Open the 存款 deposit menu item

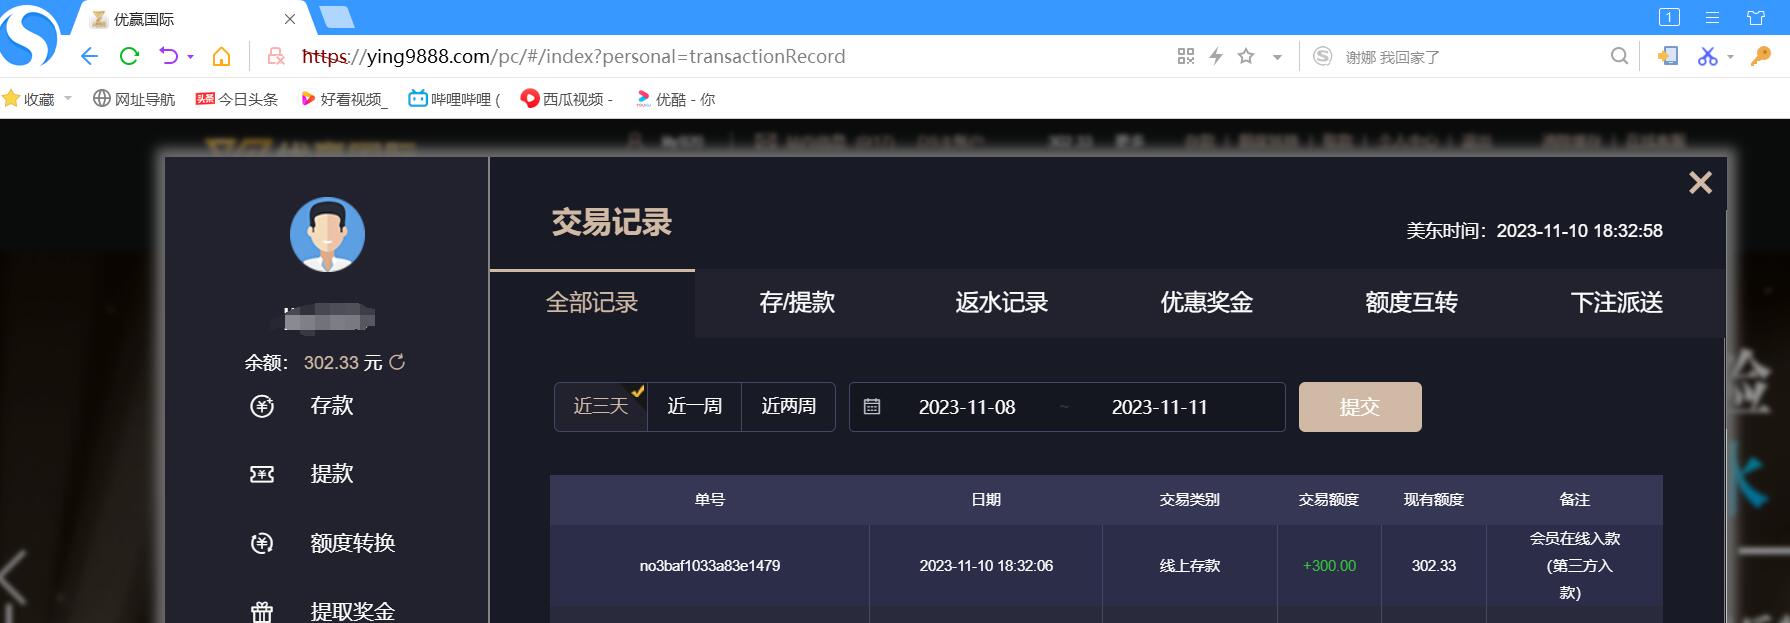coord(332,405)
